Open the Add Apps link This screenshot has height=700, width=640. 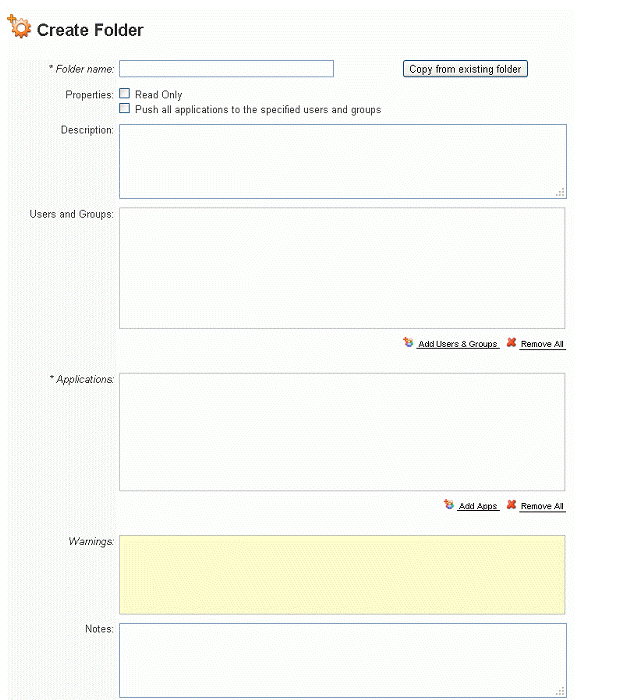[478, 506]
